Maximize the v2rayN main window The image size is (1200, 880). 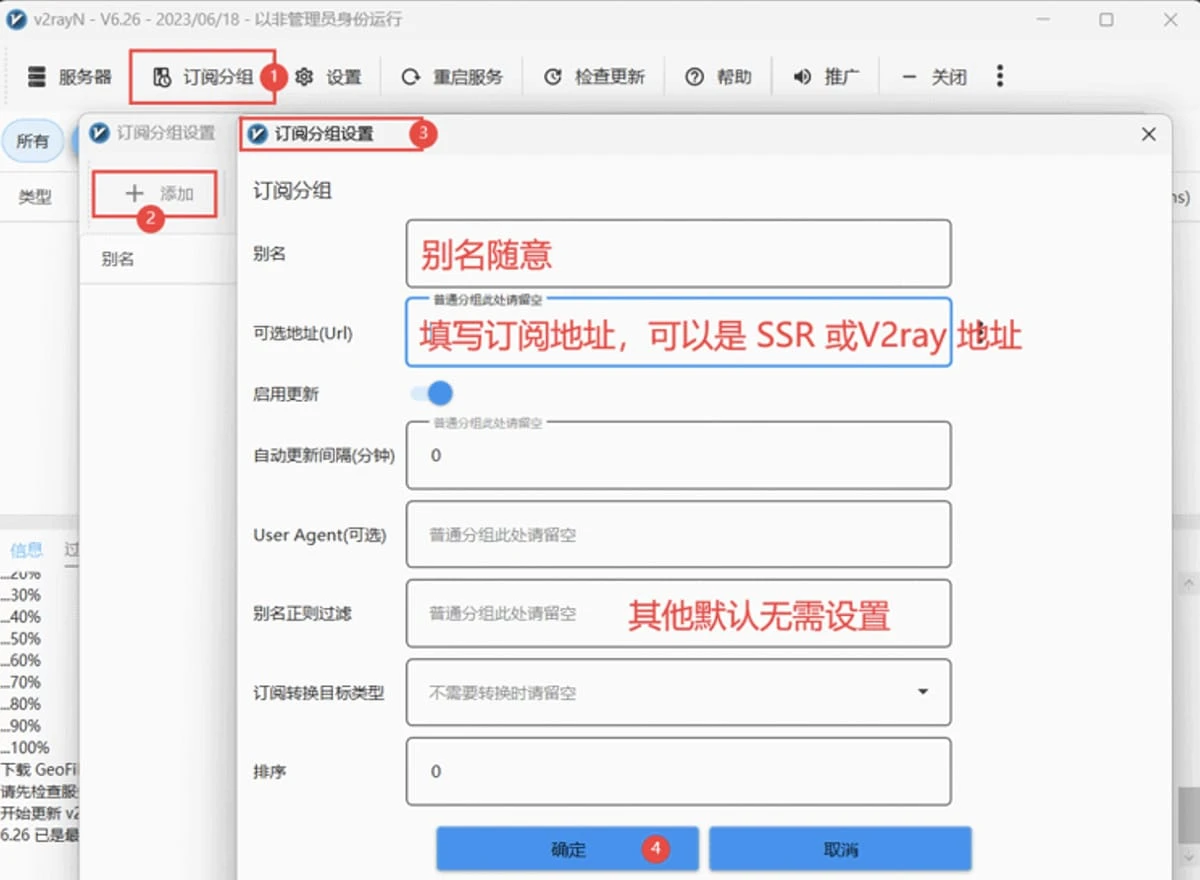[1106, 20]
